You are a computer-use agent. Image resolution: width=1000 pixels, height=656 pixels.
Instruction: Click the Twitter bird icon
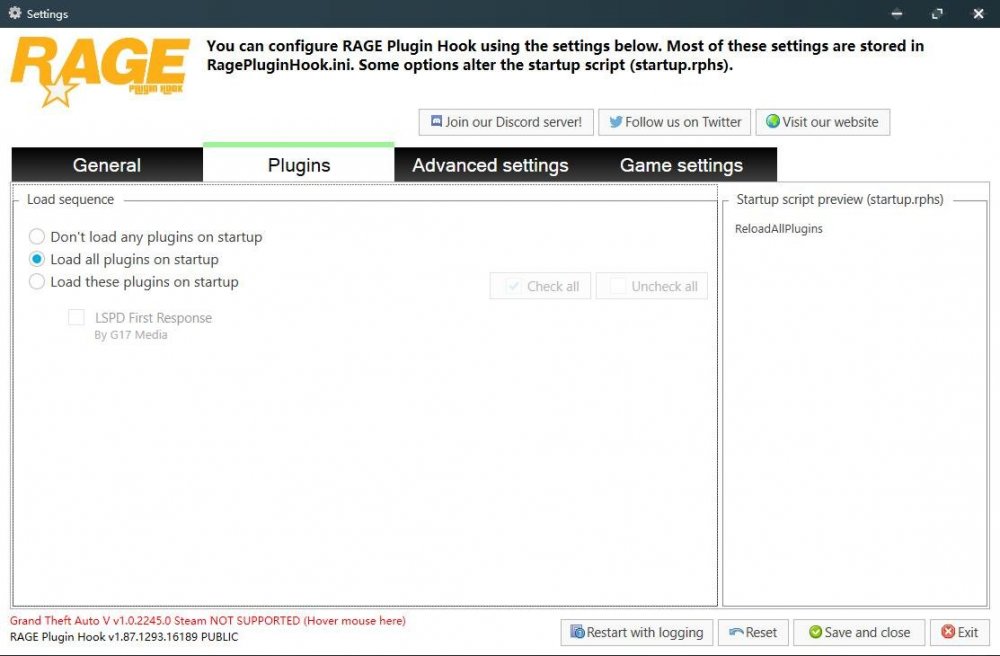(615, 122)
